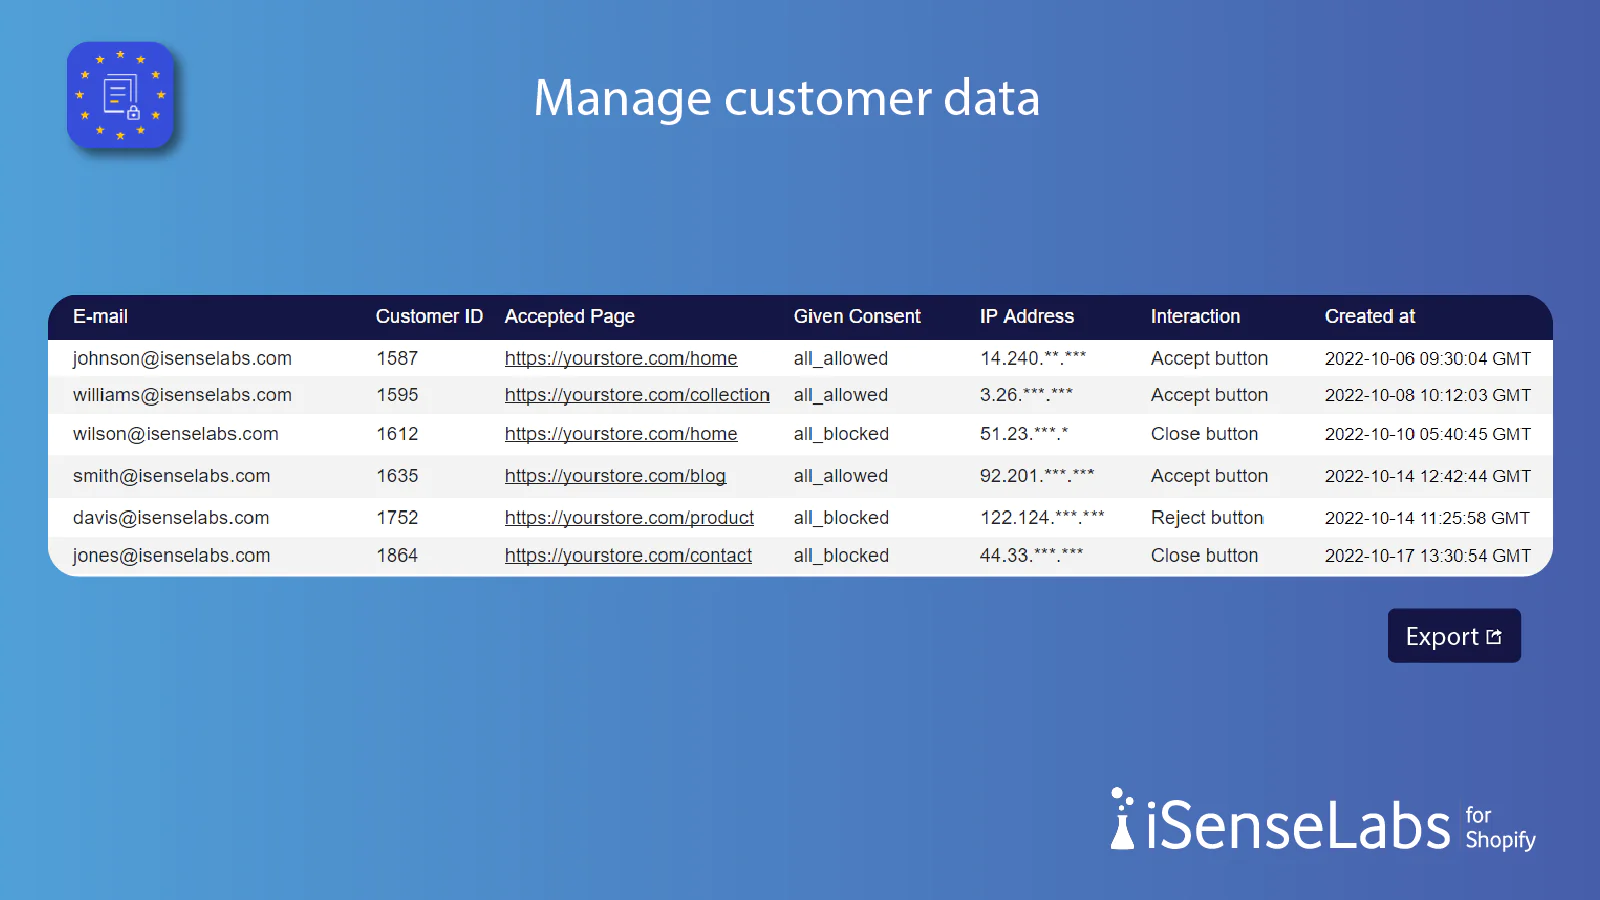The width and height of the screenshot is (1600, 900).
Task: Open the yourstore.com/contact link
Action: pos(628,555)
